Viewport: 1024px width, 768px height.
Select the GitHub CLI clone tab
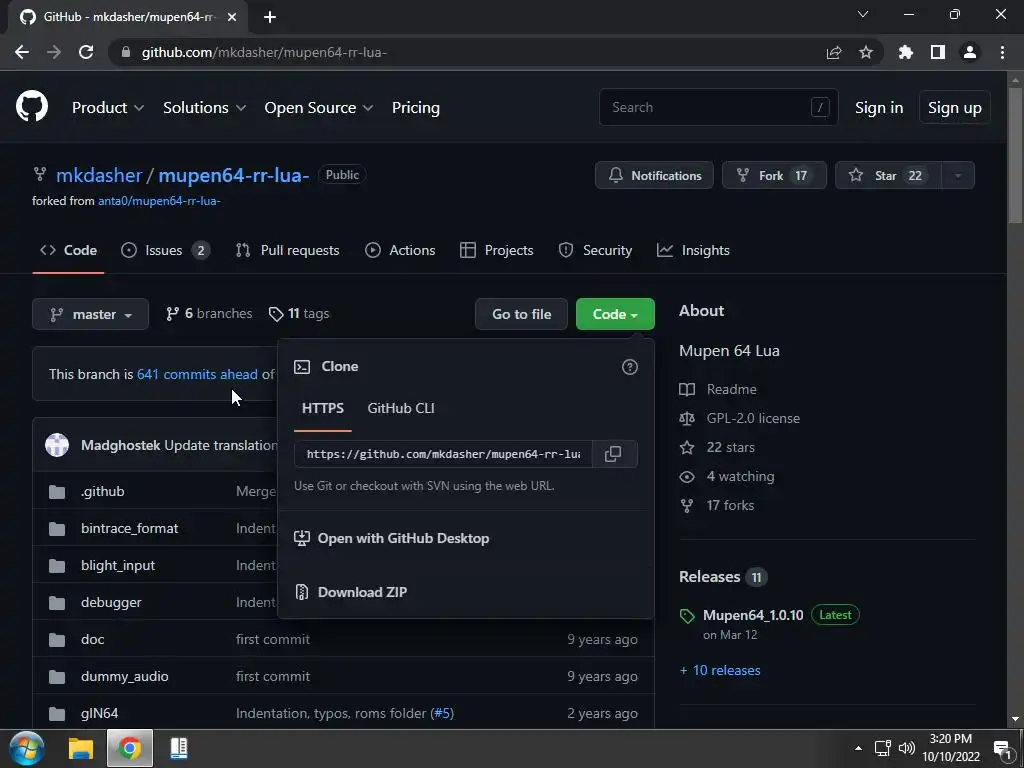click(401, 408)
